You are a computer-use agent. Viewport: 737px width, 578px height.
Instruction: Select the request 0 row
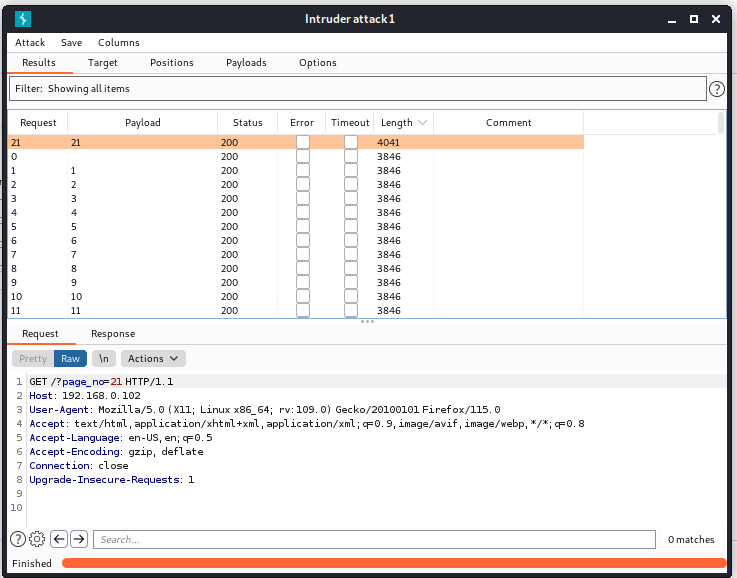[x=296, y=156]
